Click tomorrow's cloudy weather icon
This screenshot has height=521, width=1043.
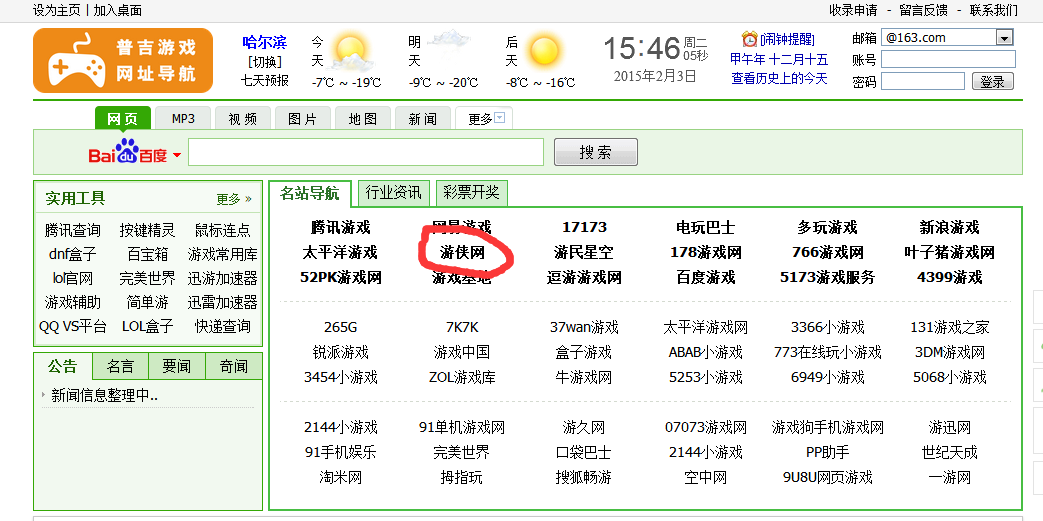449,39
